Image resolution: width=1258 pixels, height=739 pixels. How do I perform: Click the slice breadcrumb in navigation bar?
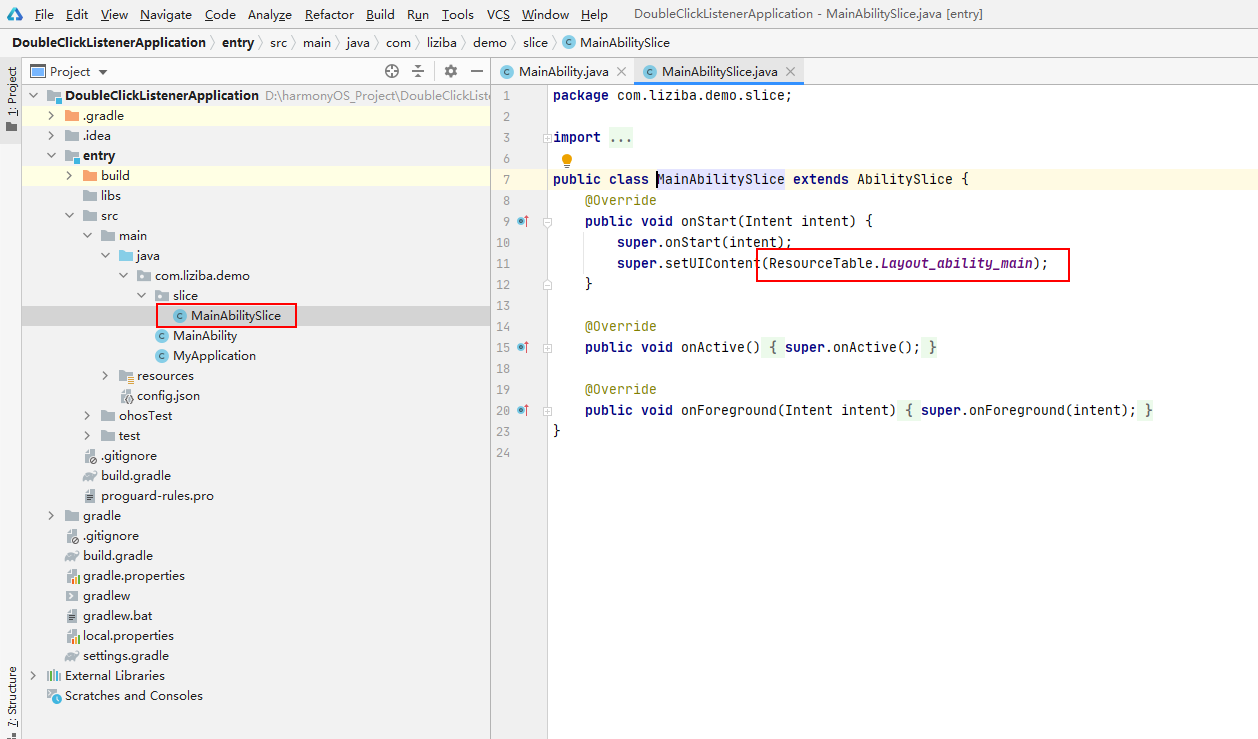tap(535, 43)
